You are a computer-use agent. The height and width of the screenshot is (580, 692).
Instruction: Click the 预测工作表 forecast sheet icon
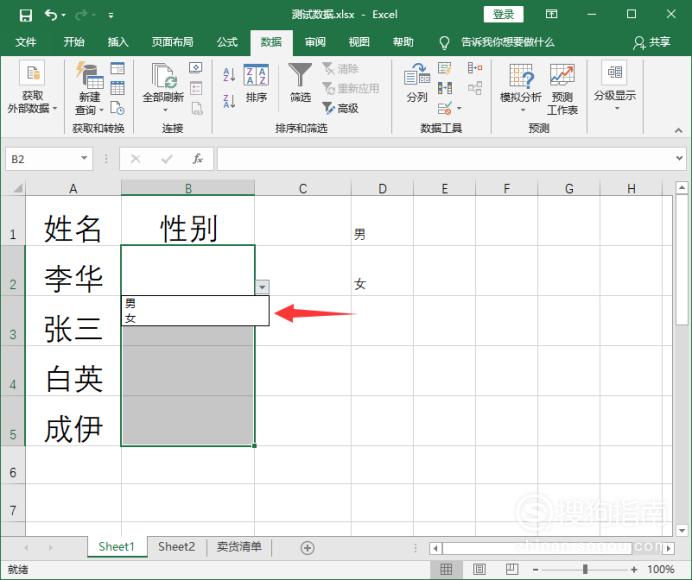[x=562, y=89]
